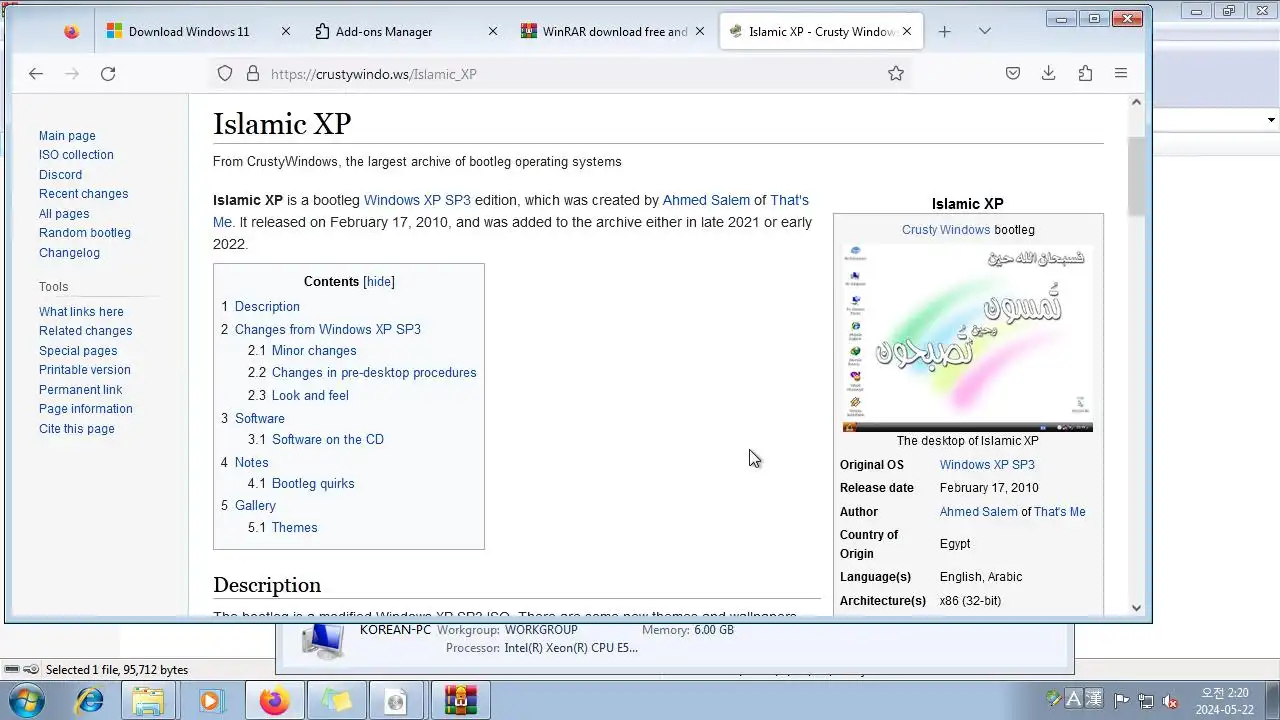Save page to Pocket
This screenshot has height=720, width=1280.
coord(1013,73)
